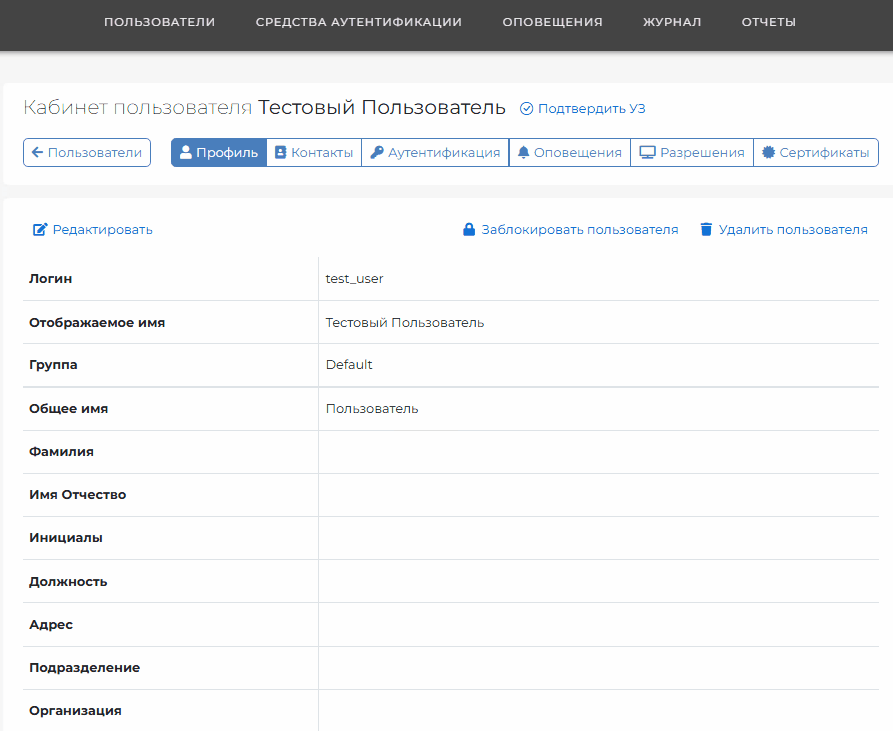Click the test_user login value
Viewport: 893px width, 731px height.
354,279
